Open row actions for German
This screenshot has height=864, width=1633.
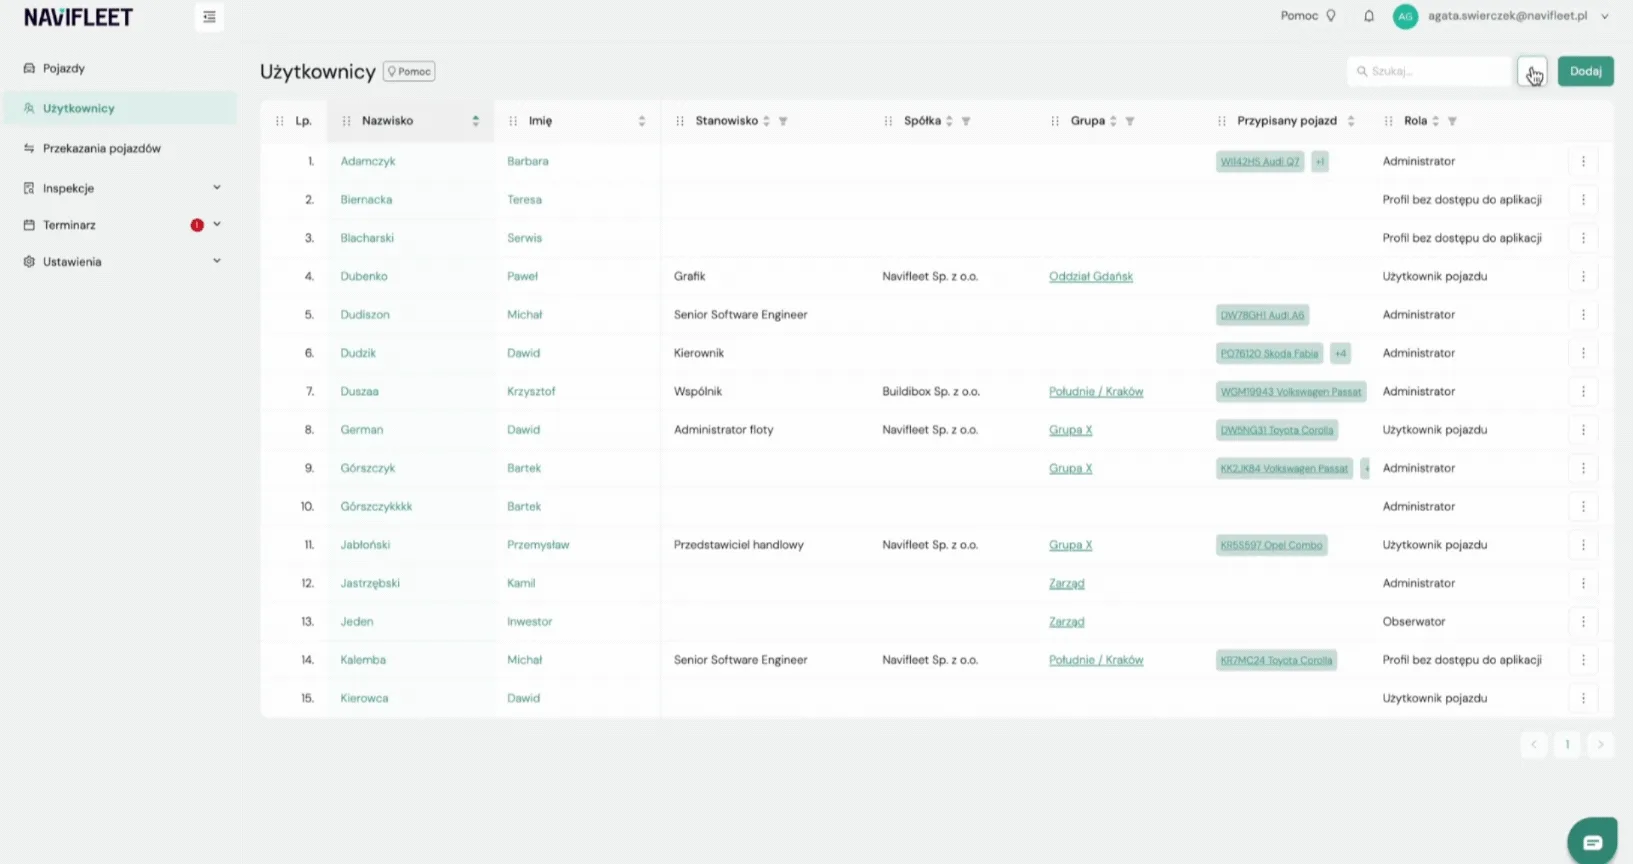tap(1583, 430)
